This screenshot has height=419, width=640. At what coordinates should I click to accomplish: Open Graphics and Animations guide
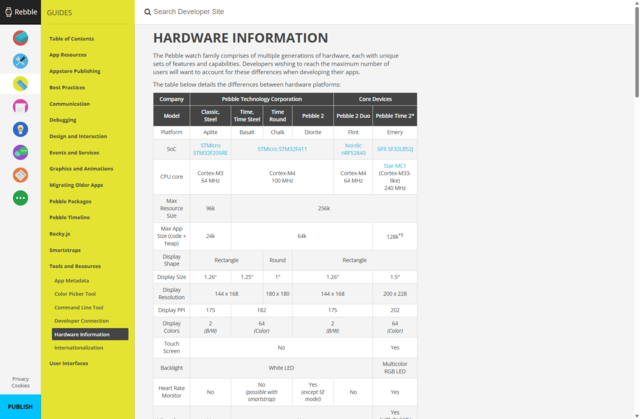pyautogui.click(x=81, y=168)
